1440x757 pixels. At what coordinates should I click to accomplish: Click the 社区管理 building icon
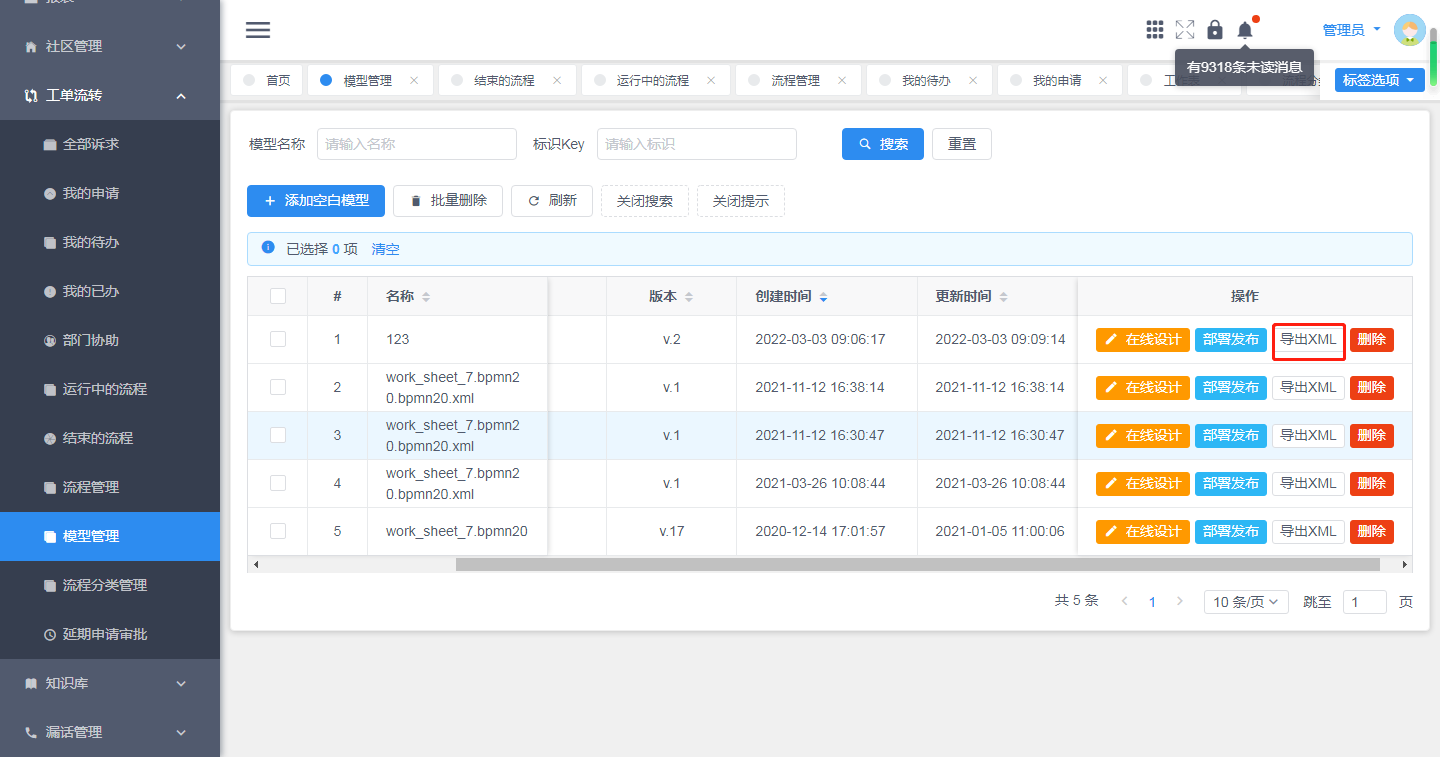(31, 47)
